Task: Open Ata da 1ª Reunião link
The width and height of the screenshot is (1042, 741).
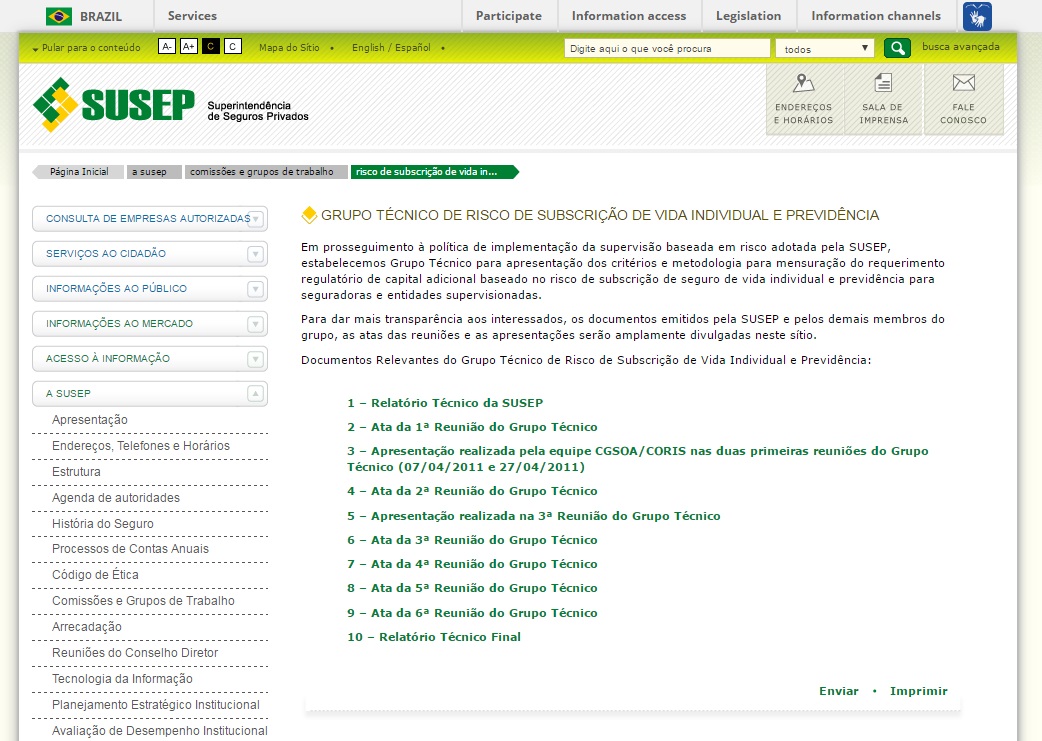Action: click(472, 427)
